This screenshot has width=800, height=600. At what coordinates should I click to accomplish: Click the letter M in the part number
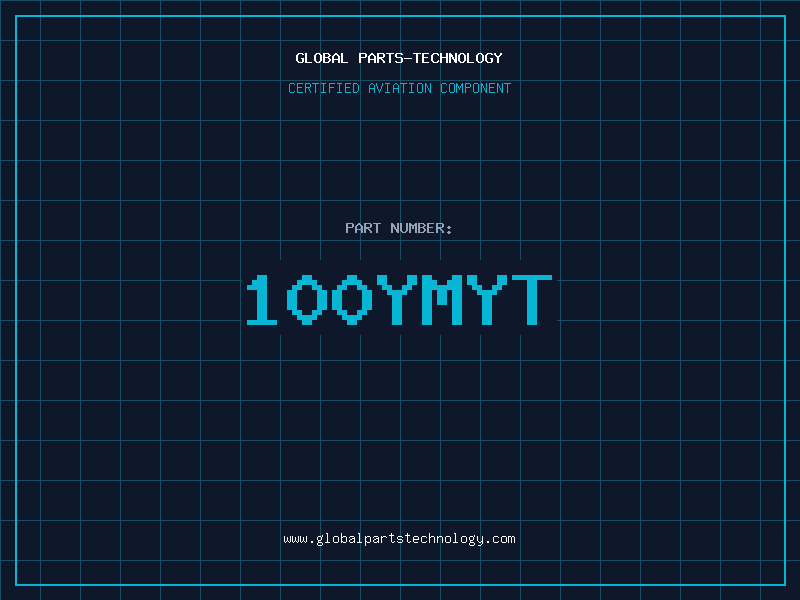(x=441, y=300)
